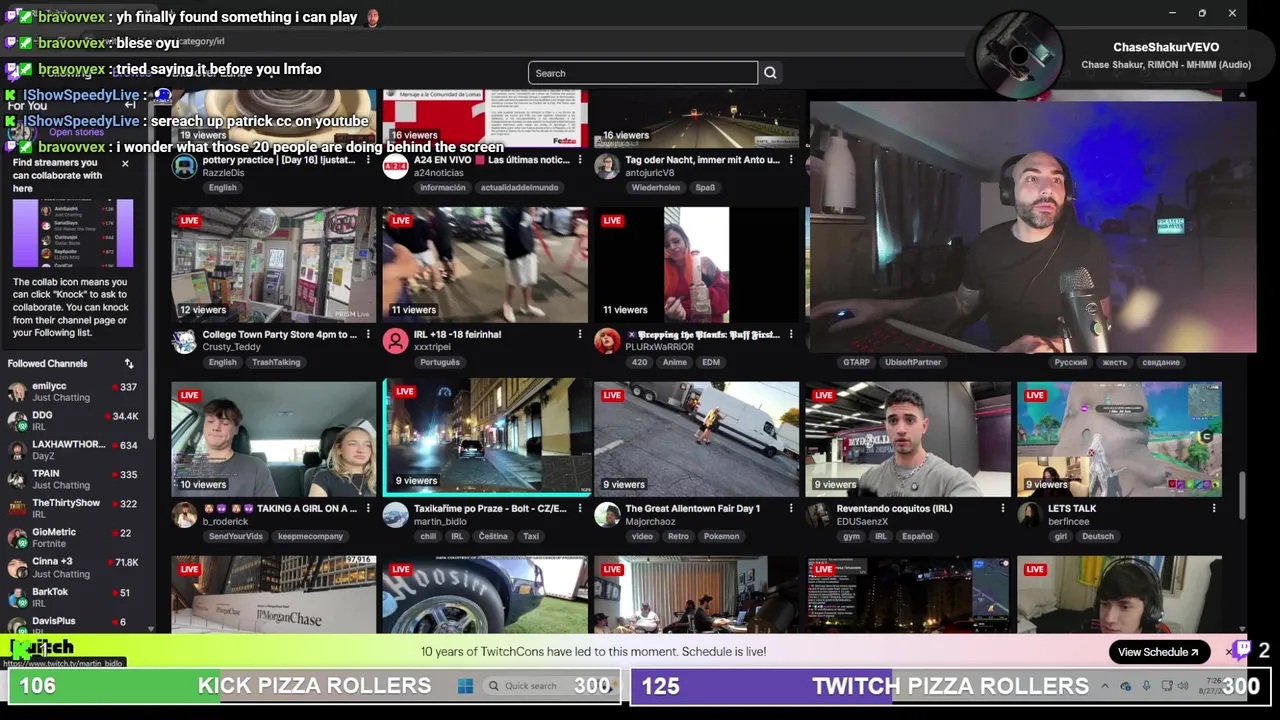Select the Pokemon tag
The image size is (1280, 720).
[x=721, y=536]
